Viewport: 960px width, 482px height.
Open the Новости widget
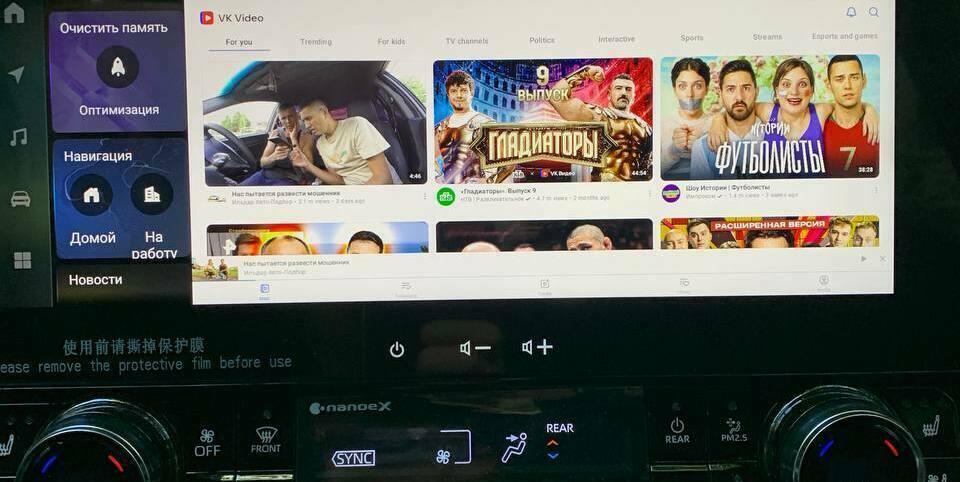[x=96, y=280]
